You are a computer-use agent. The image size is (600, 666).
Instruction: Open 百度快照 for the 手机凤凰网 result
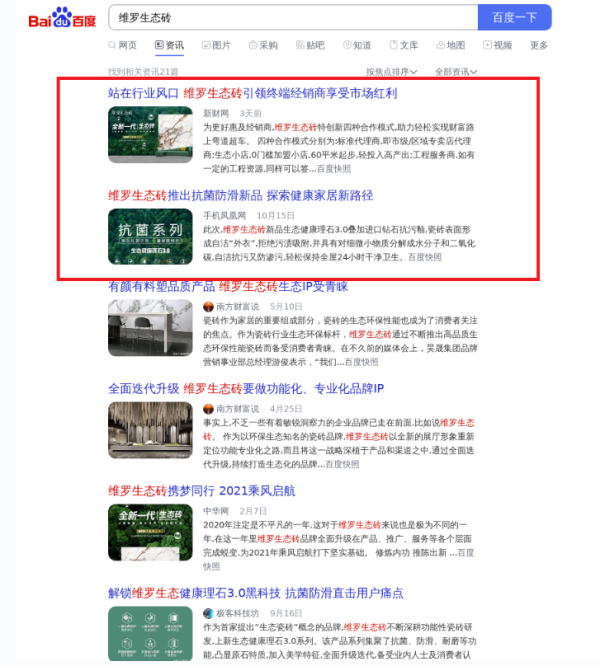[x=424, y=257]
